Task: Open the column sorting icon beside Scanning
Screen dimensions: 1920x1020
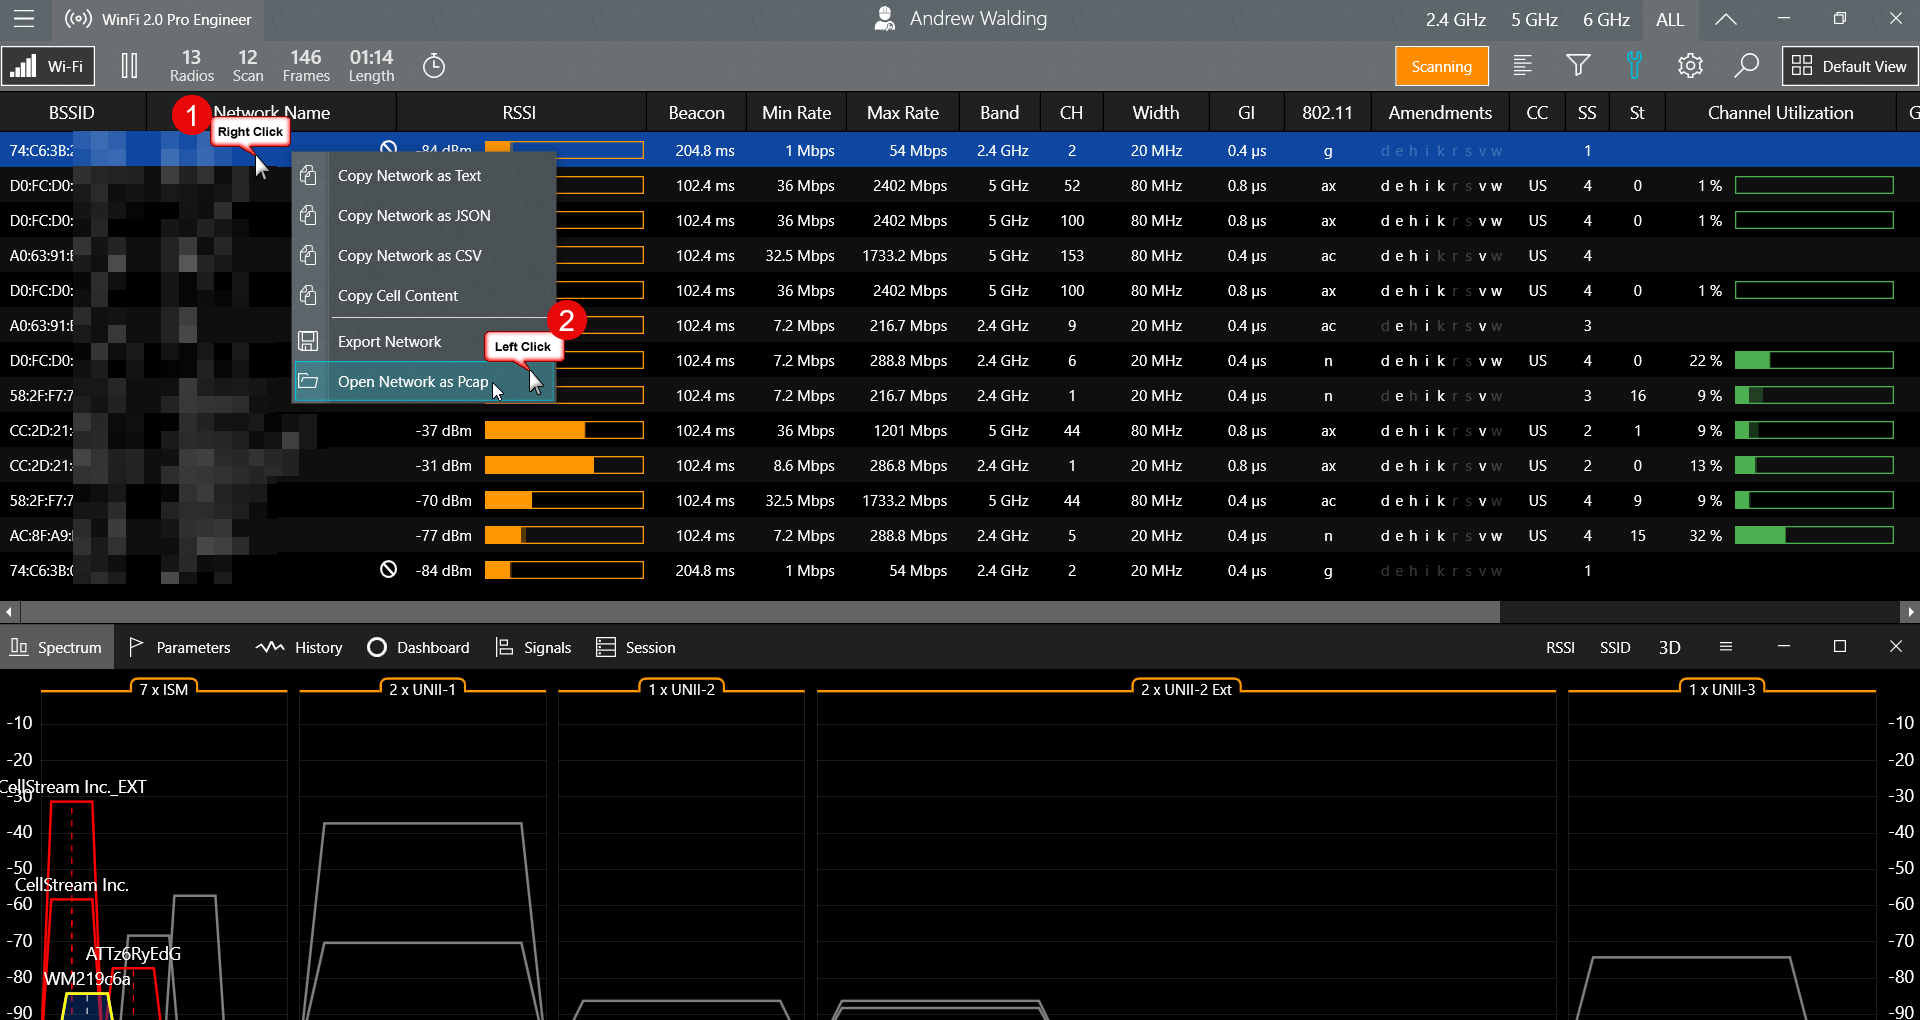Action: coord(1522,65)
